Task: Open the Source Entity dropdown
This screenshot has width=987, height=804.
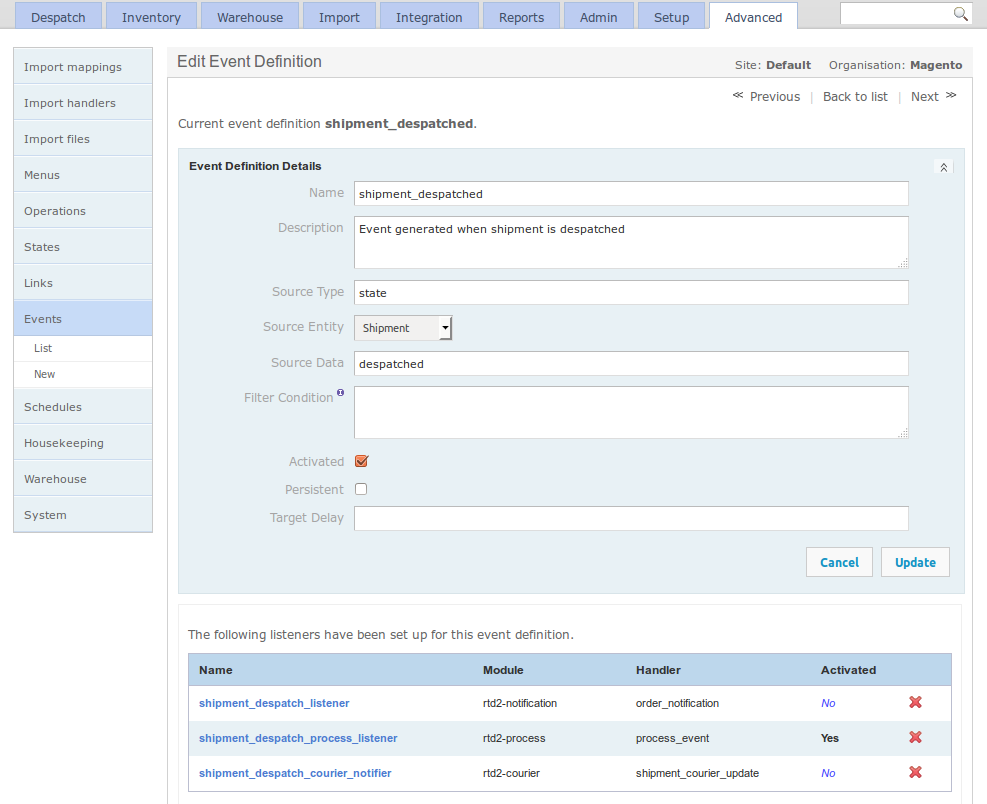Action: pos(445,327)
